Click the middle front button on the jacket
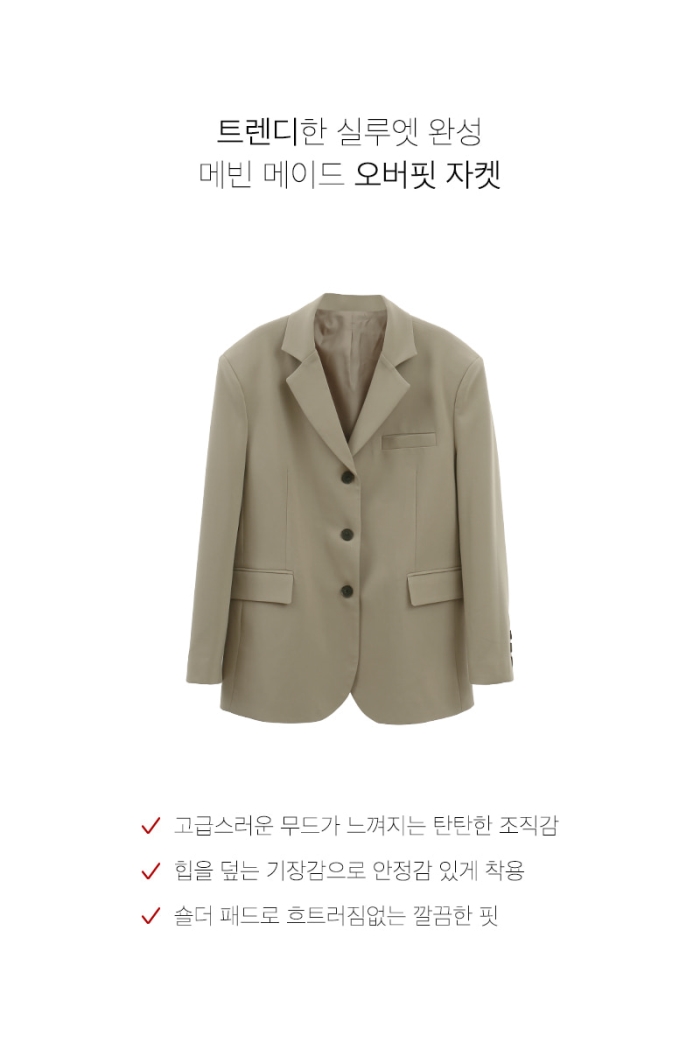 pos(349,533)
